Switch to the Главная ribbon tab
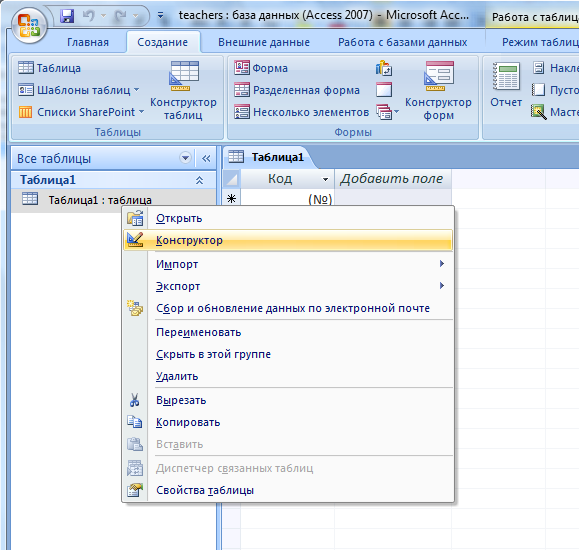Viewport: 579px width, 550px height. (x=88, y=42)
